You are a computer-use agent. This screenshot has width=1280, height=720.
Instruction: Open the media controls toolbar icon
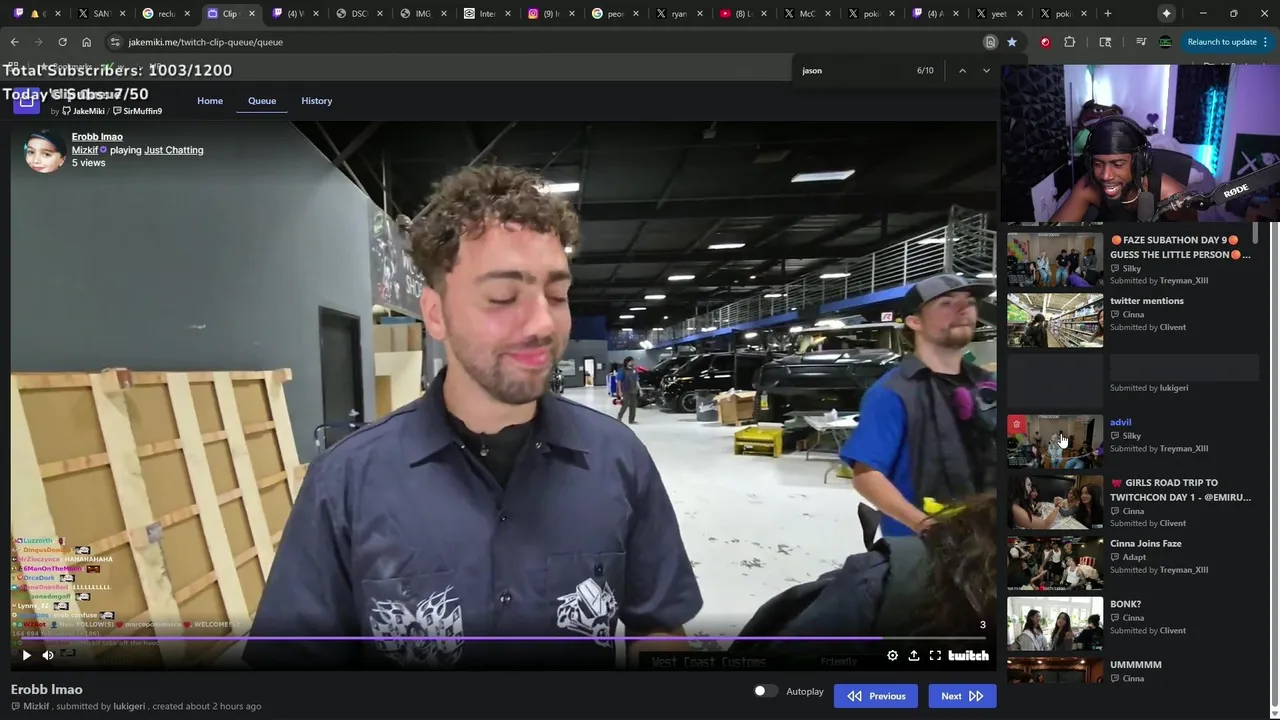[x=1141, y=42]
